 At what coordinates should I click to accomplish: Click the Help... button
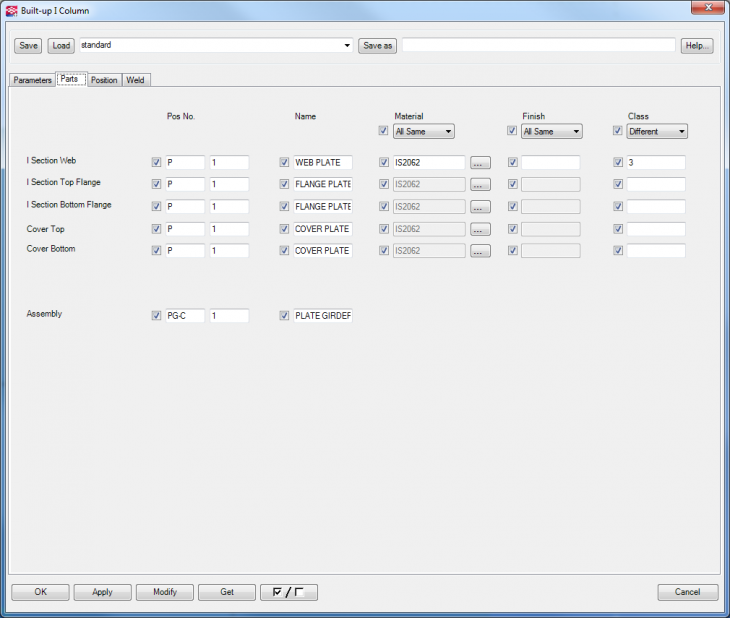point(697,46)
